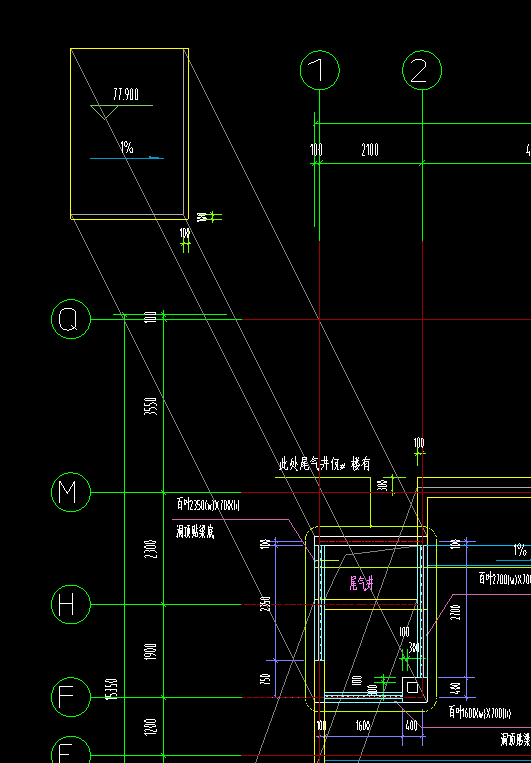Select the 1900 vertical dimension text
531x763 pixels.
151,651
